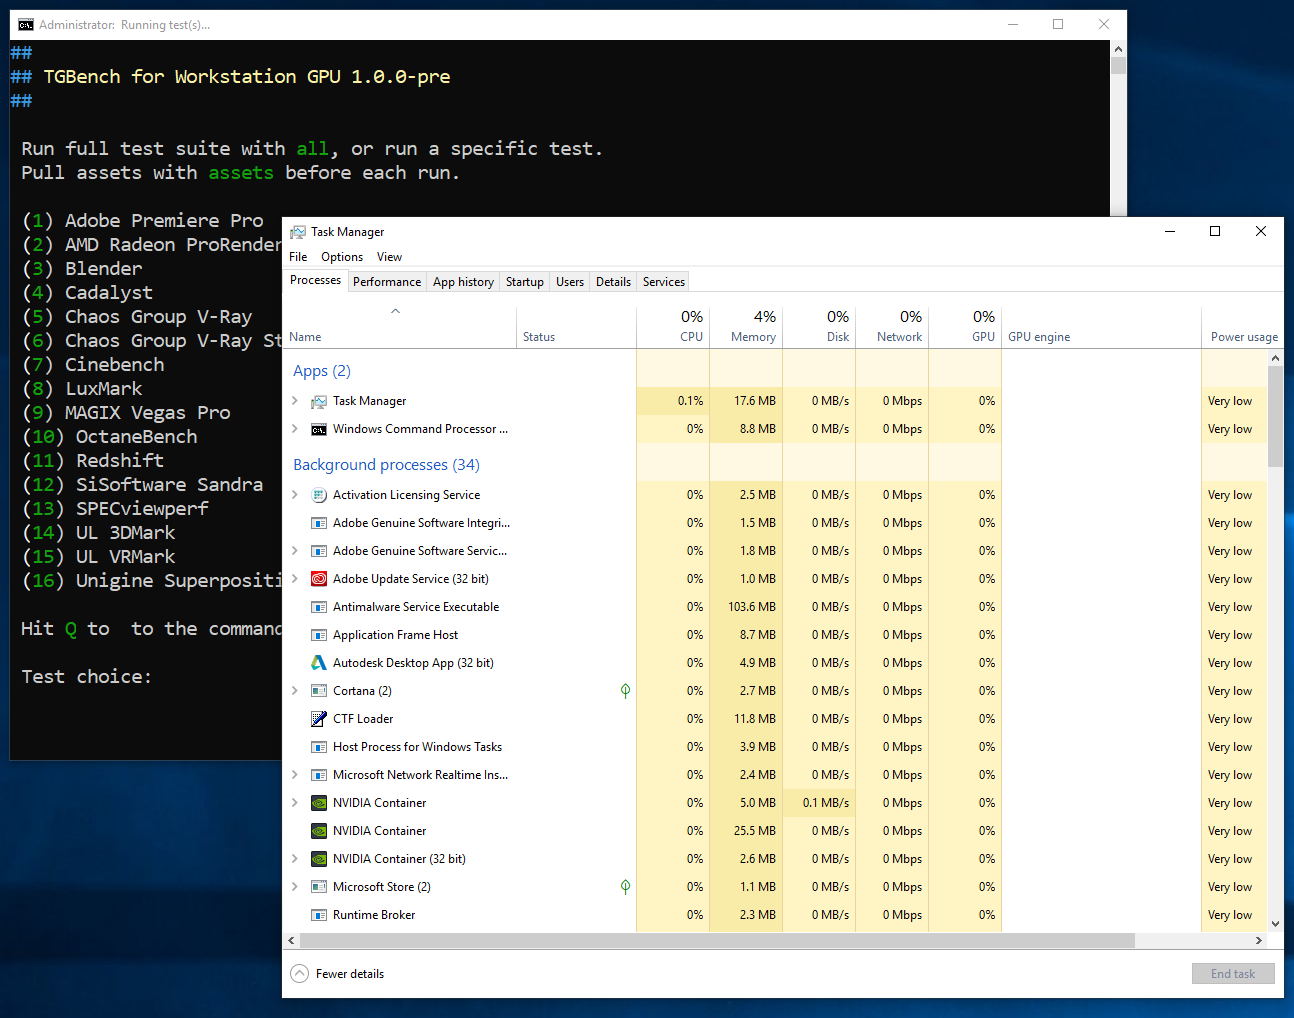Click the Task Manager title bar icon
Viewport: 1294px width, 1018px height.
(x=298, y=232)
